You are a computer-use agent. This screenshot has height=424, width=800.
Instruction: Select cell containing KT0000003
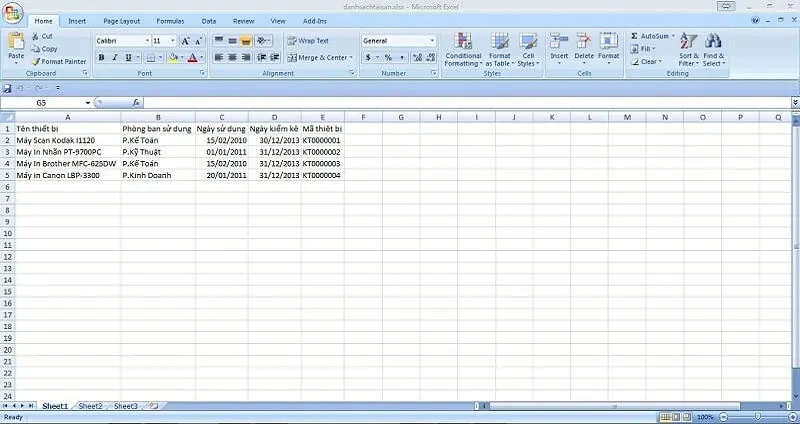tap(322, 163)
